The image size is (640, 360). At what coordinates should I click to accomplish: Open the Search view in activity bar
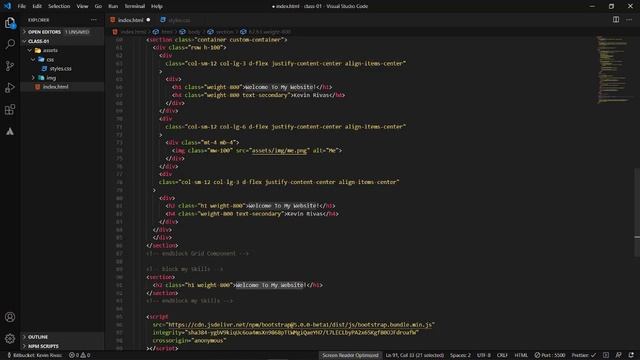click(10, 44)
